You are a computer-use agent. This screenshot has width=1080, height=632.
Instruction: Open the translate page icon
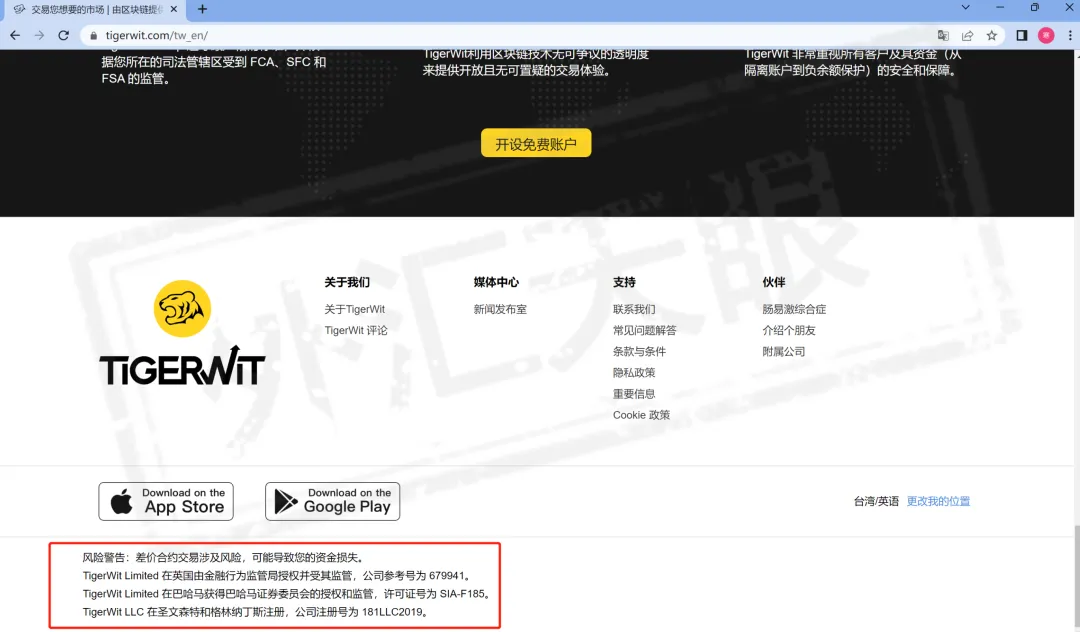(943, 36)
